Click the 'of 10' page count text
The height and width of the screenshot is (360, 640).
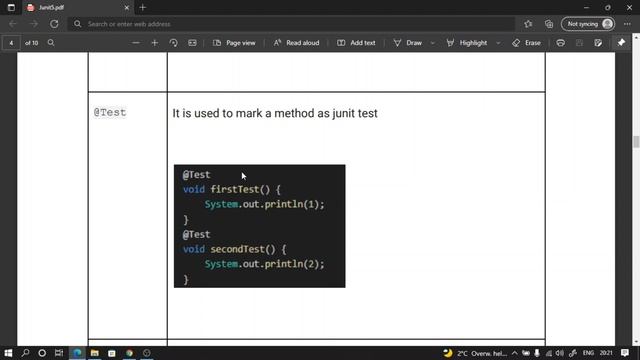31,43
